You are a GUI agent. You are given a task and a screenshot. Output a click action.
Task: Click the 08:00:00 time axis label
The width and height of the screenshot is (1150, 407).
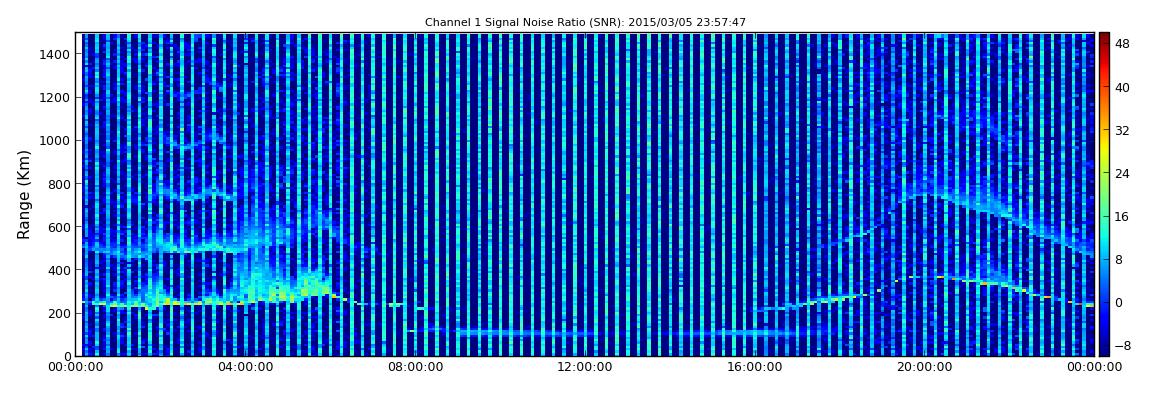pyautogui.click(x=414, y=367)
